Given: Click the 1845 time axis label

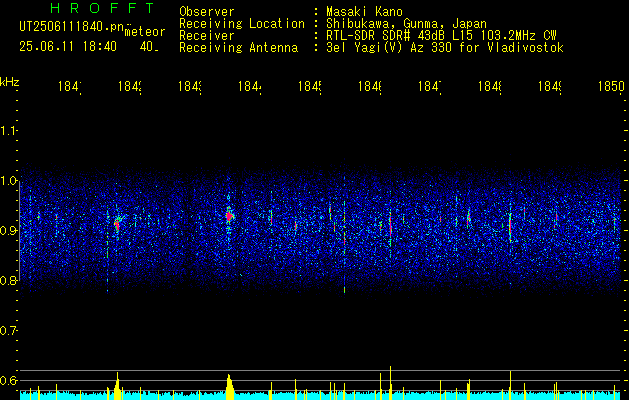Looking at the screenshot, I should [310, 86].
